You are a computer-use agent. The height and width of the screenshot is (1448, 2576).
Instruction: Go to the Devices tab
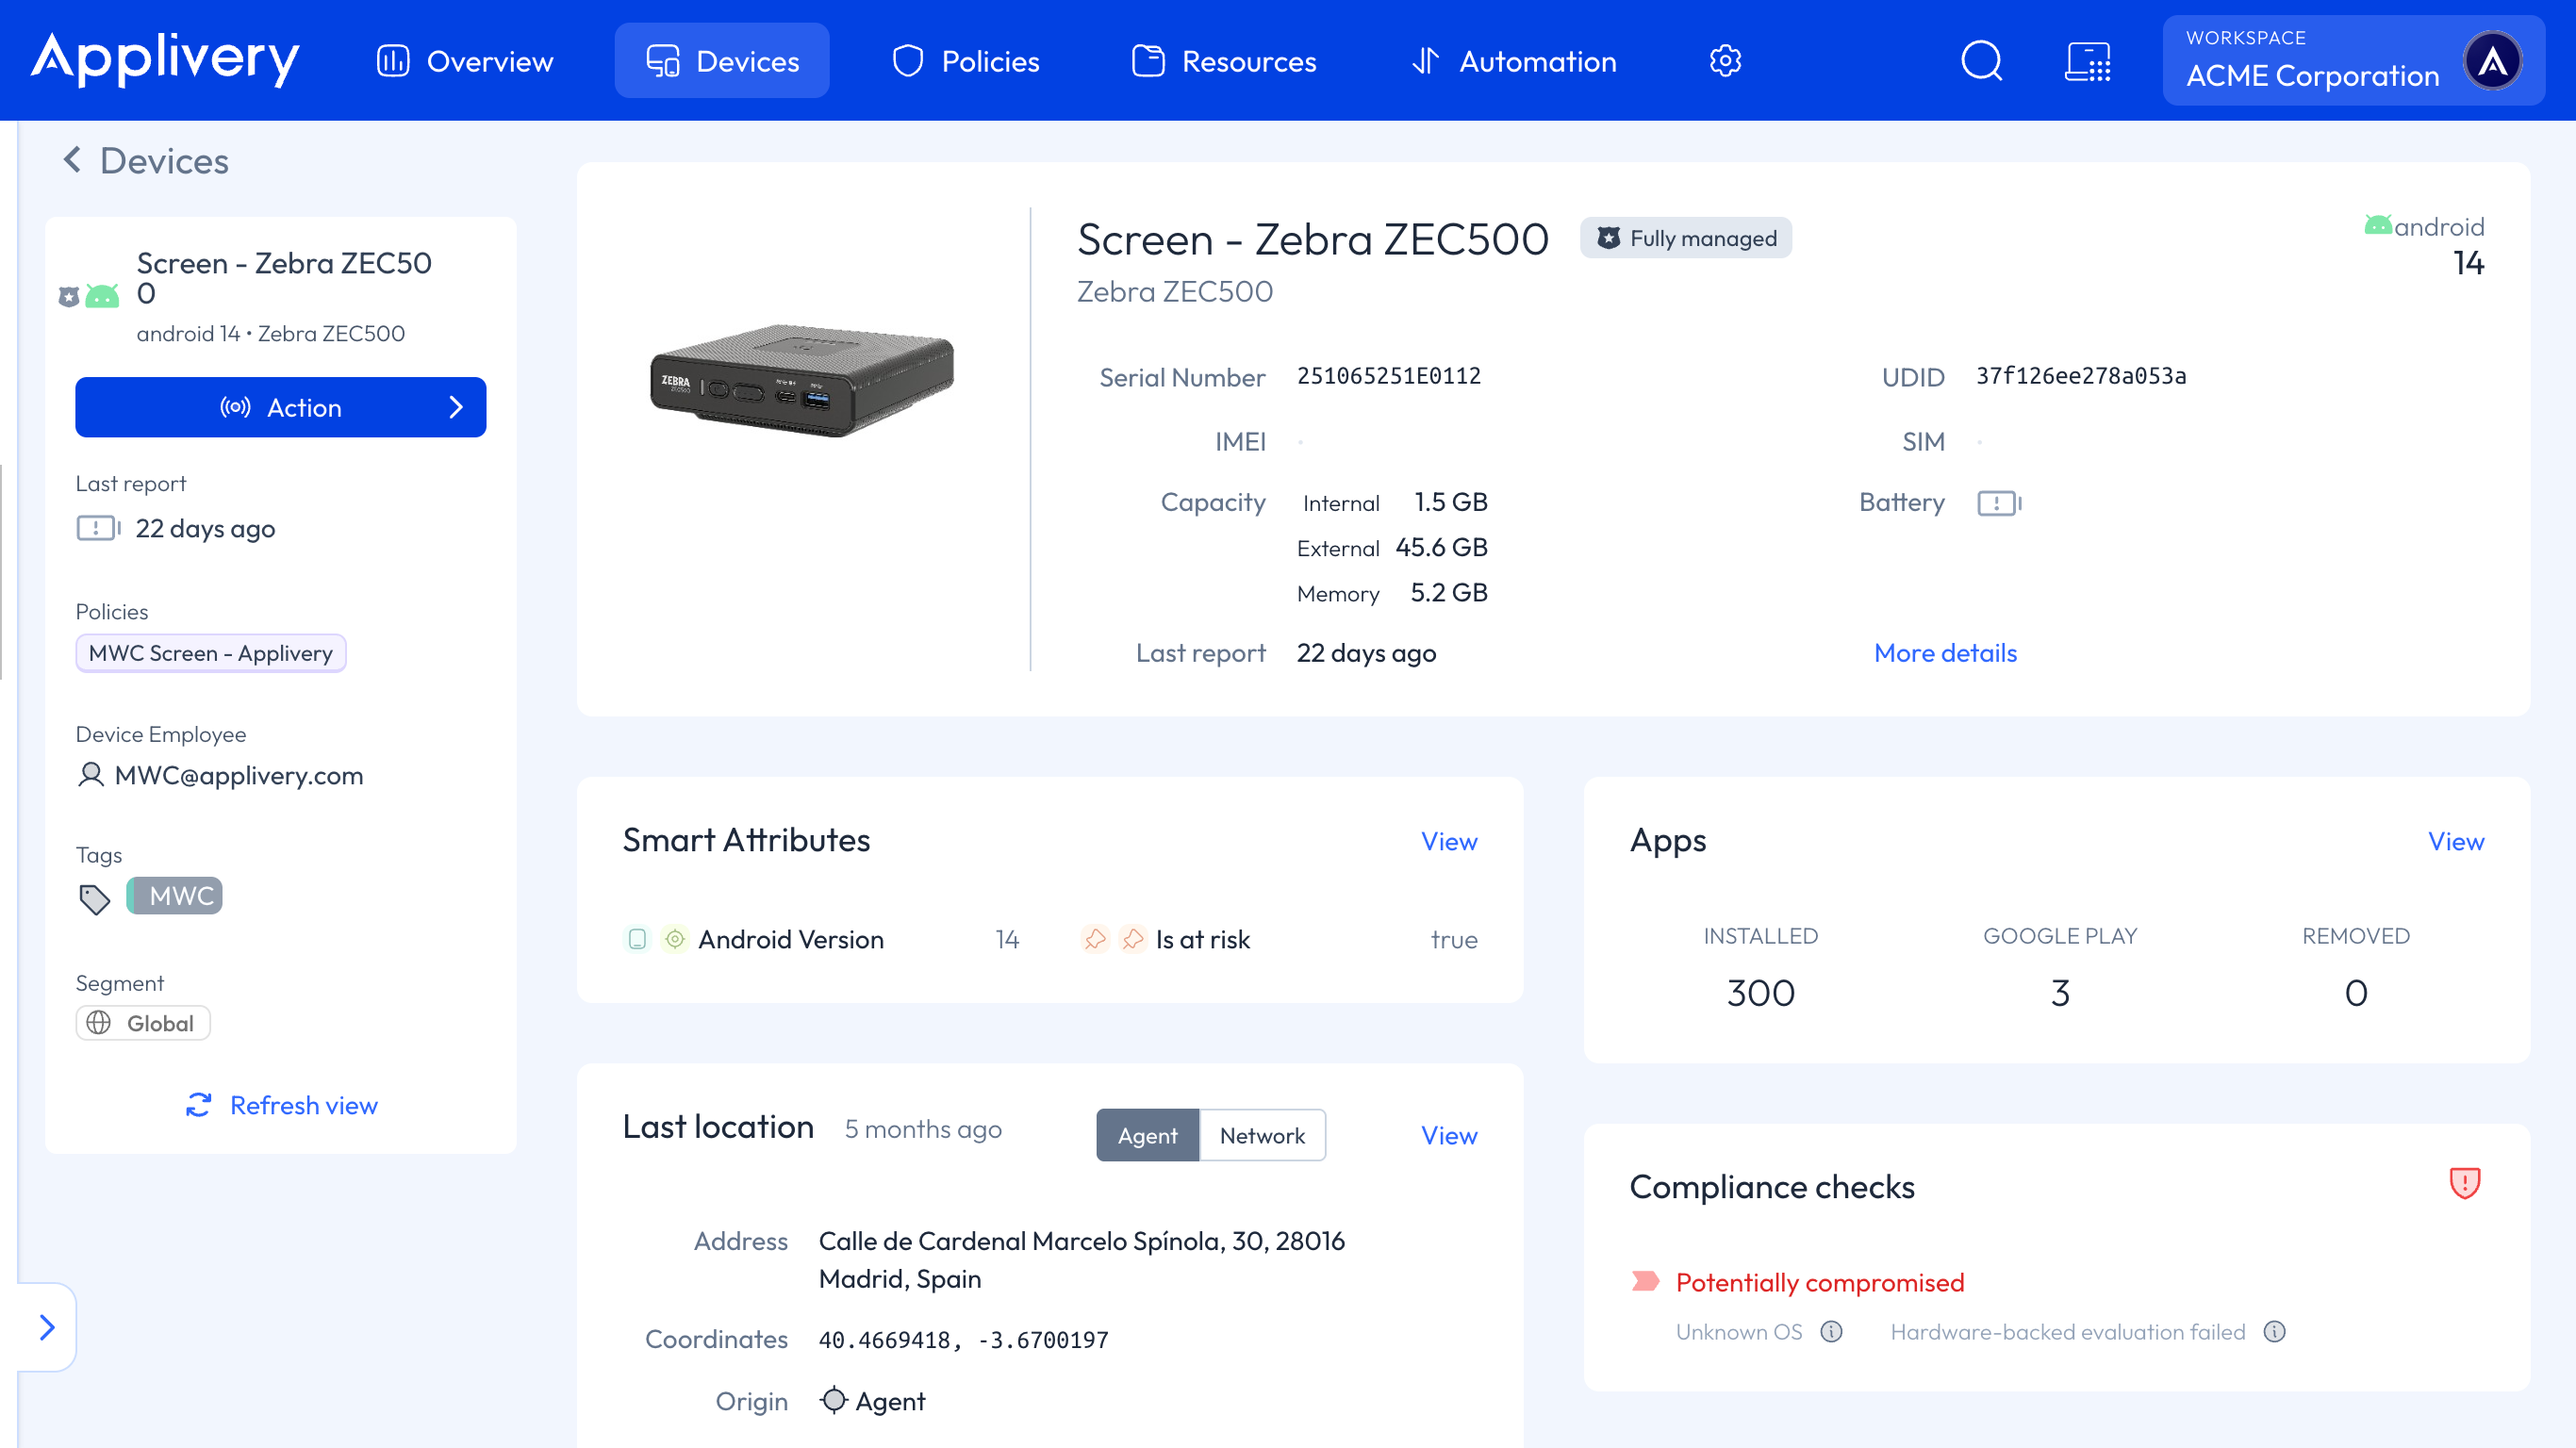(722, 61)
